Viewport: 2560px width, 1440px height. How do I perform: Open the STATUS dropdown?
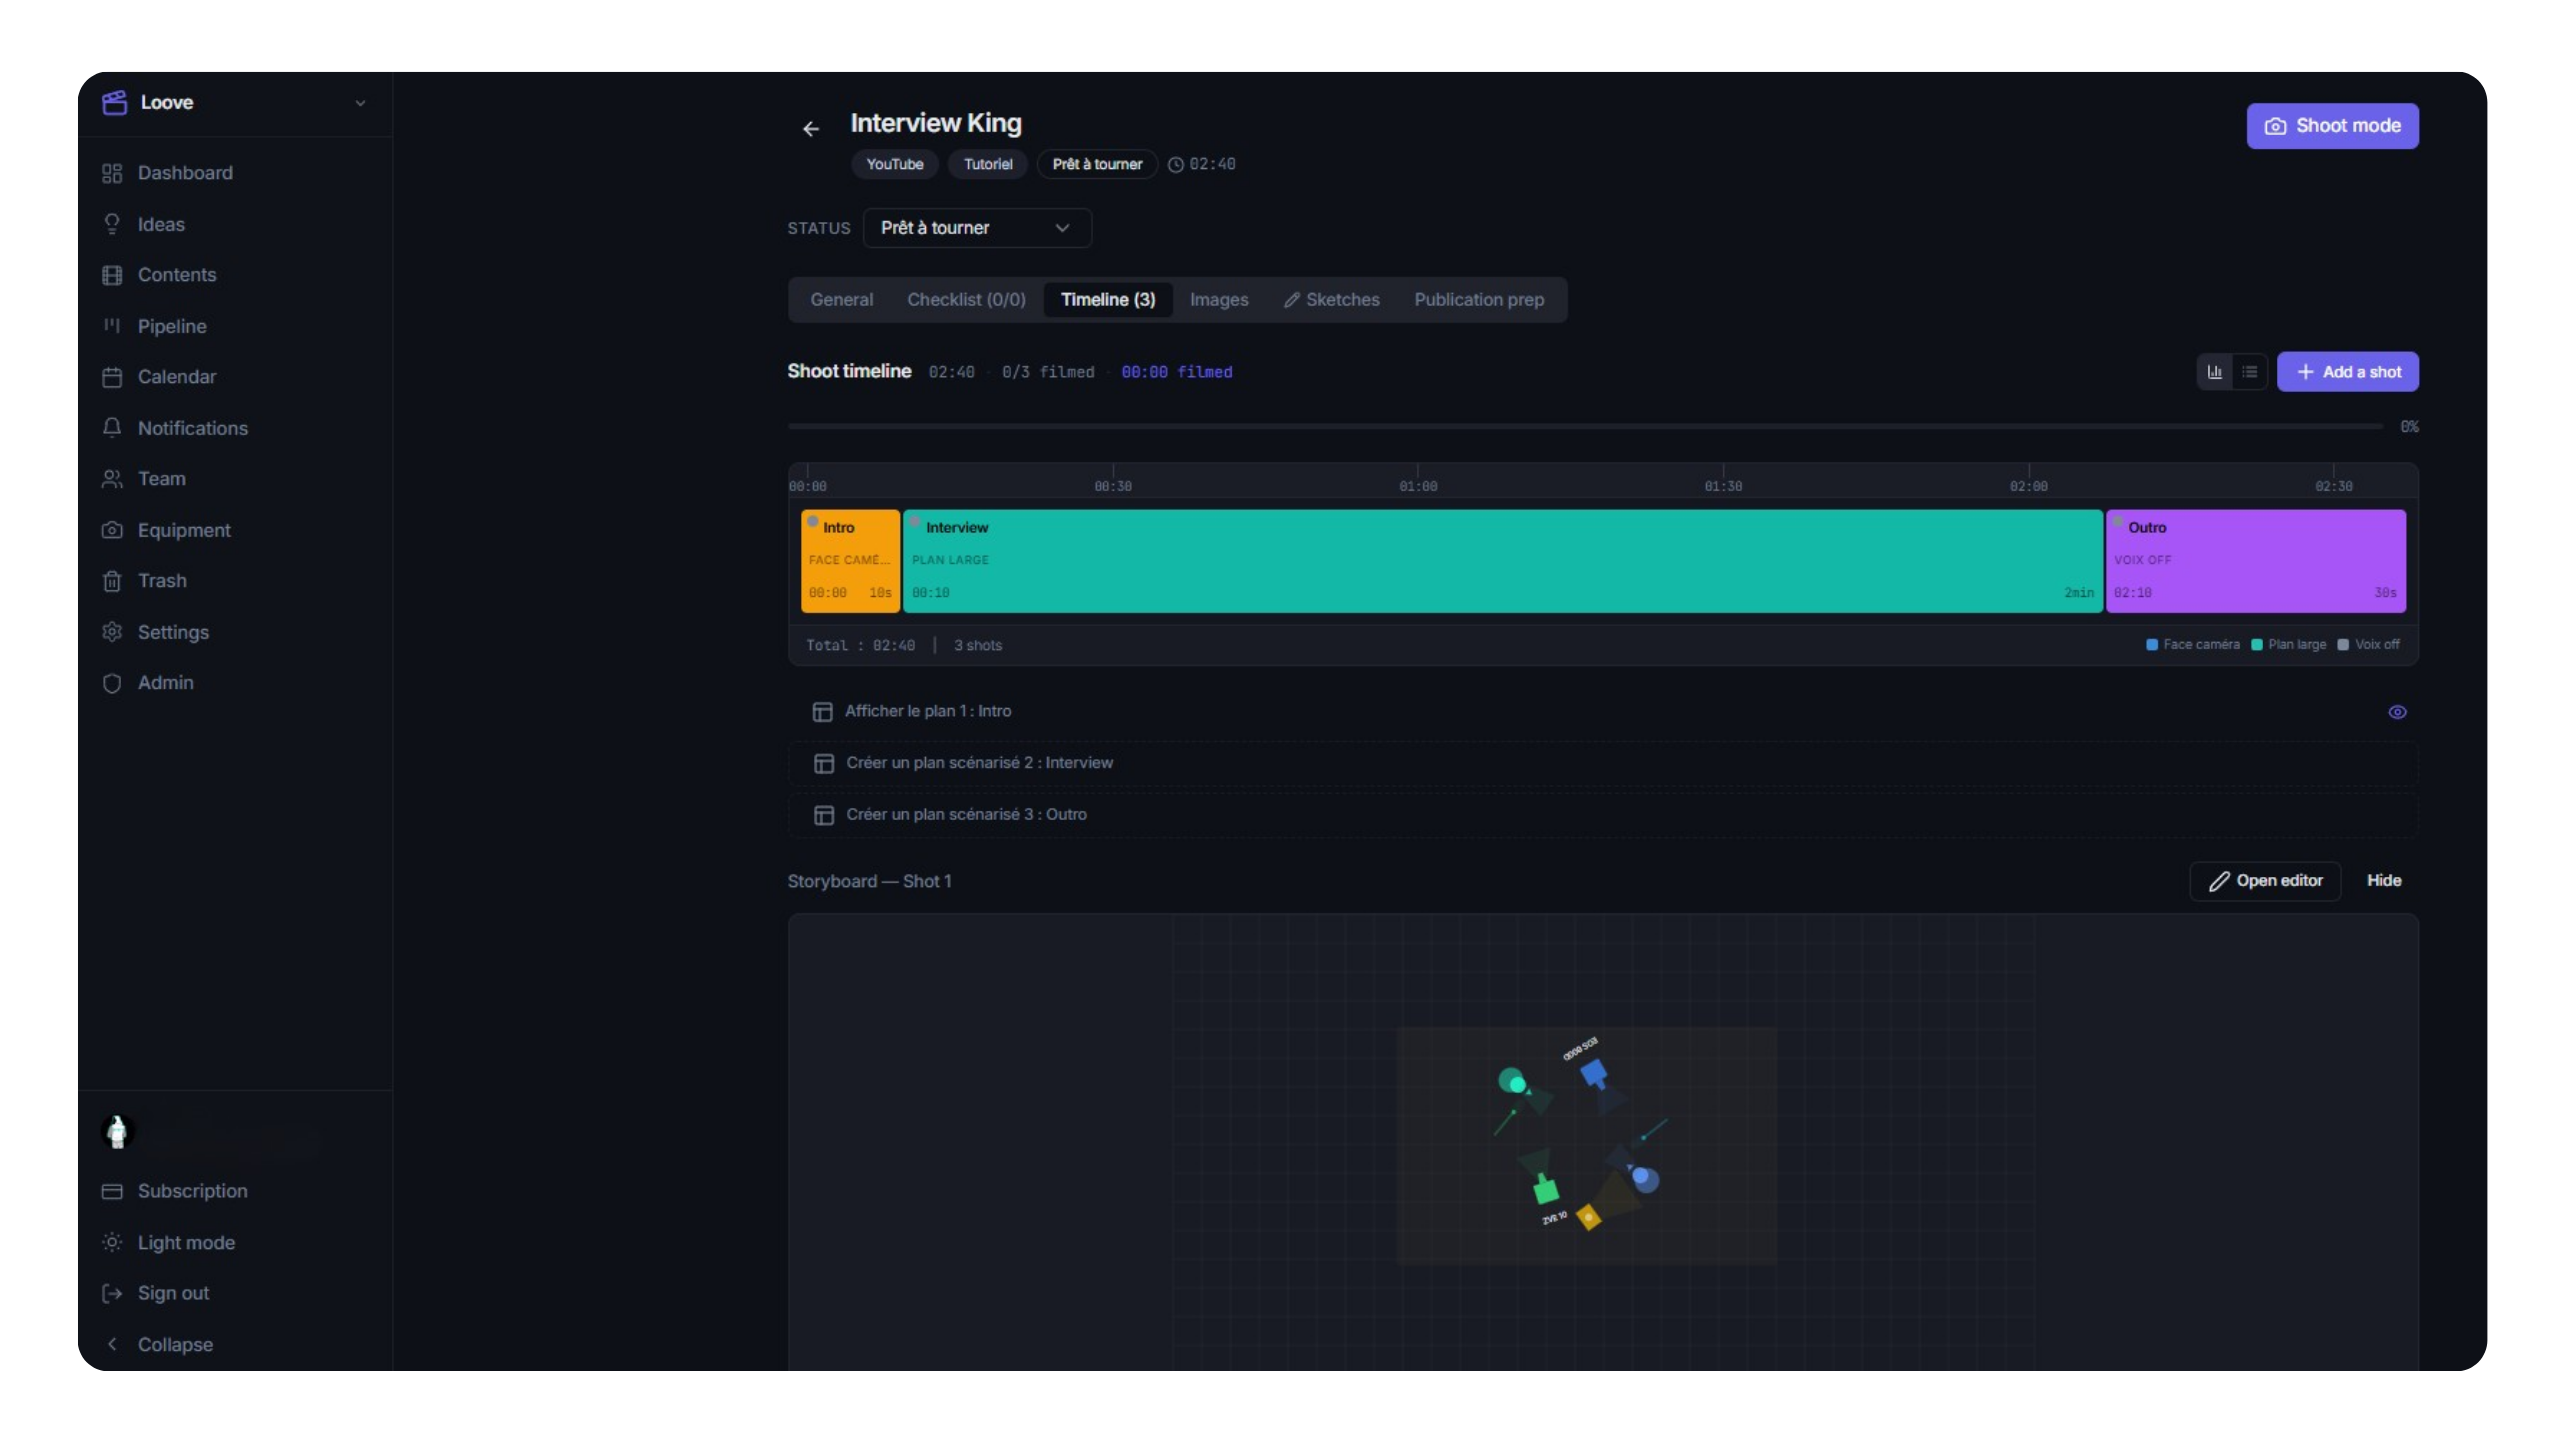point(976,228)
